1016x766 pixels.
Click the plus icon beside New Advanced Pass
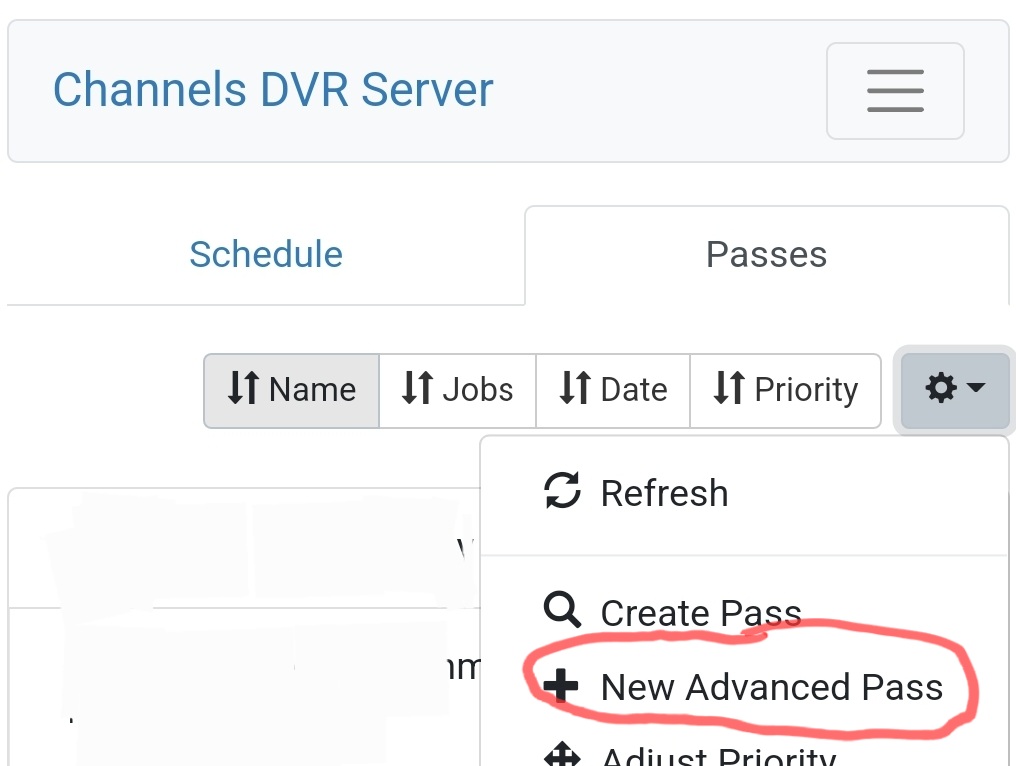(x=561, y=686)
